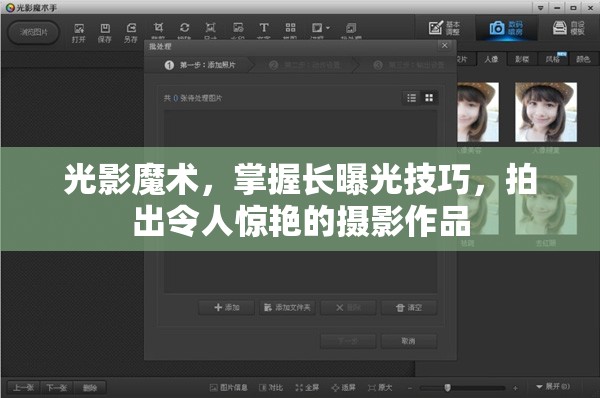Click the border frame tool icon
This screenshot has height=398, width=600.
(317, 28)
